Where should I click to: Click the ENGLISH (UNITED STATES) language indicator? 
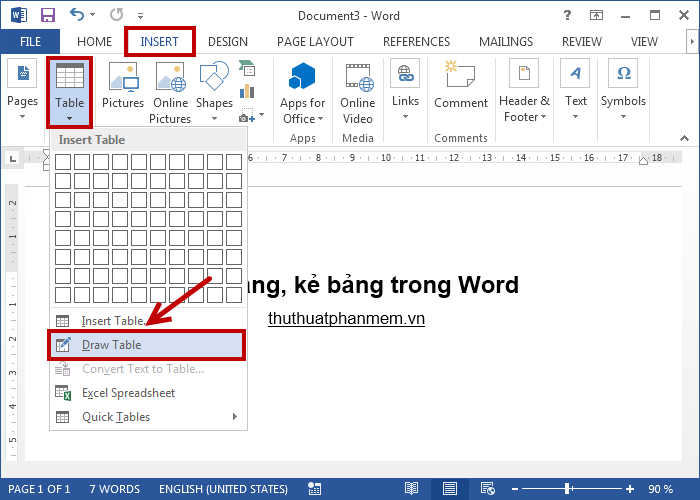pyautogui.click(x=223, y=489)
